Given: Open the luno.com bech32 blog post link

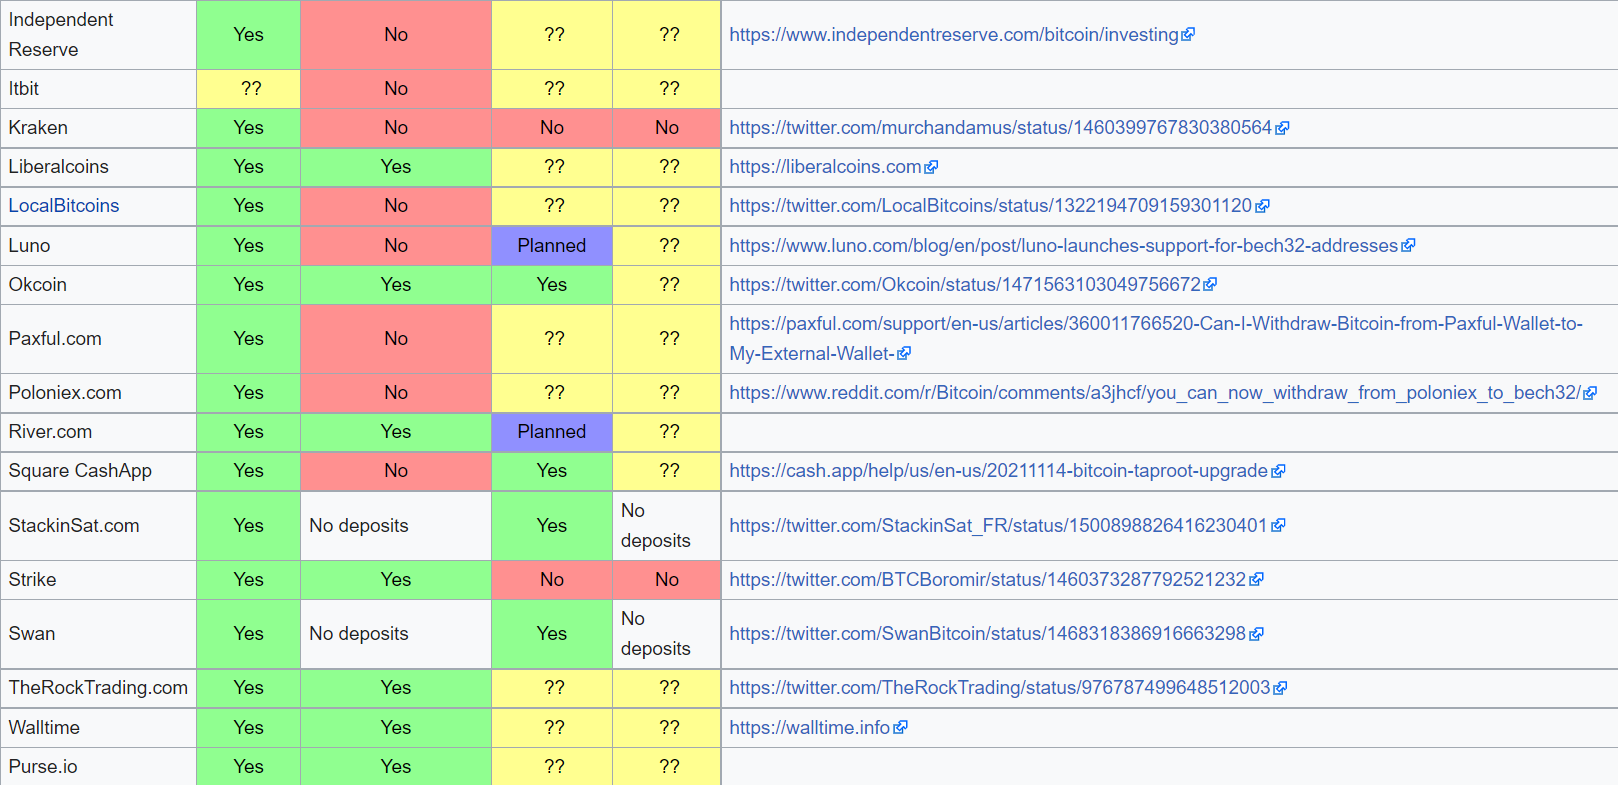Looking at the screenshot, I should tap(1063, 246).
